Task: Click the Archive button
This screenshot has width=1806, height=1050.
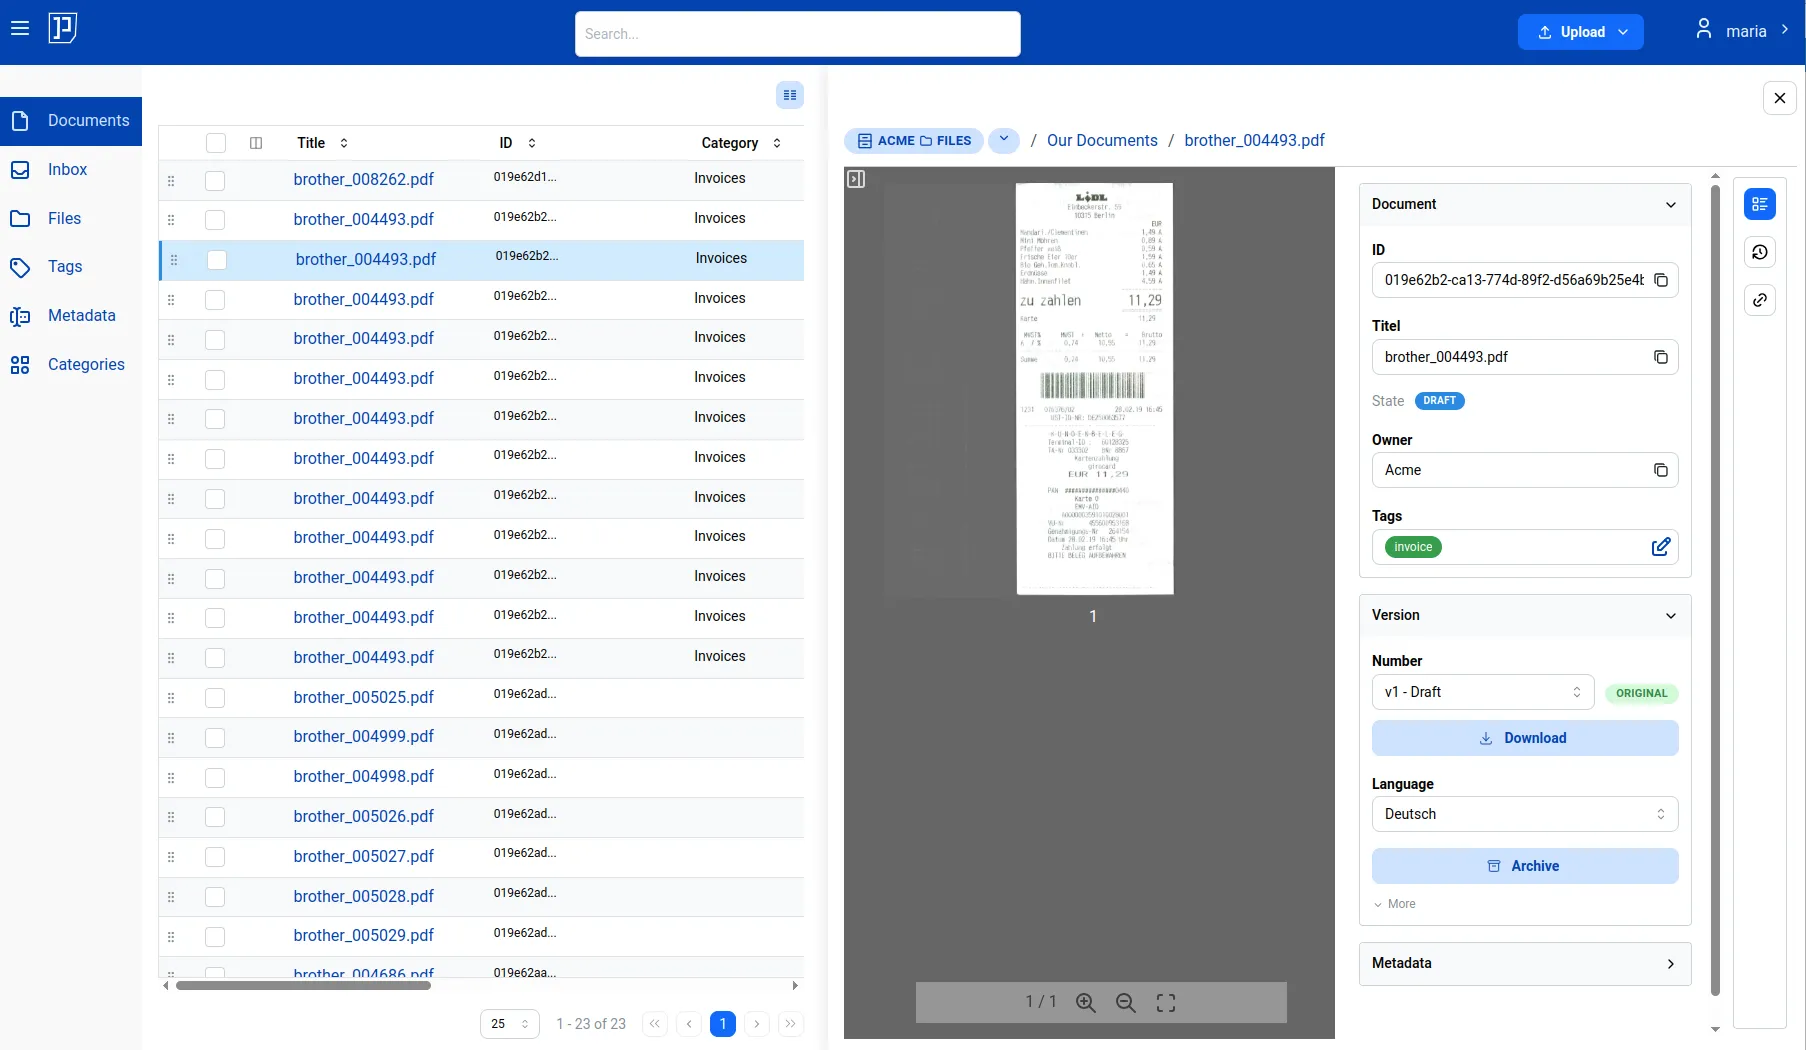Action: (1525, 866)
